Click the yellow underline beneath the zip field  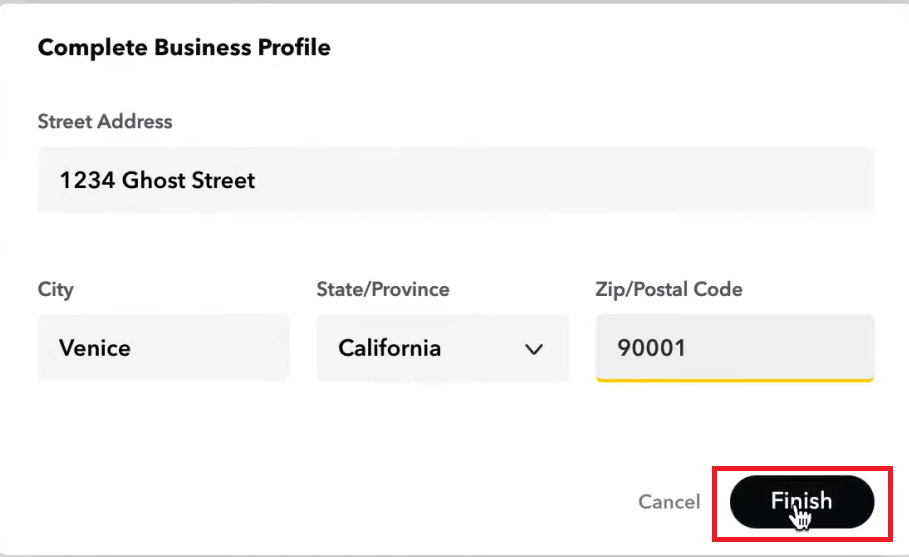click(x=734, y=380)
